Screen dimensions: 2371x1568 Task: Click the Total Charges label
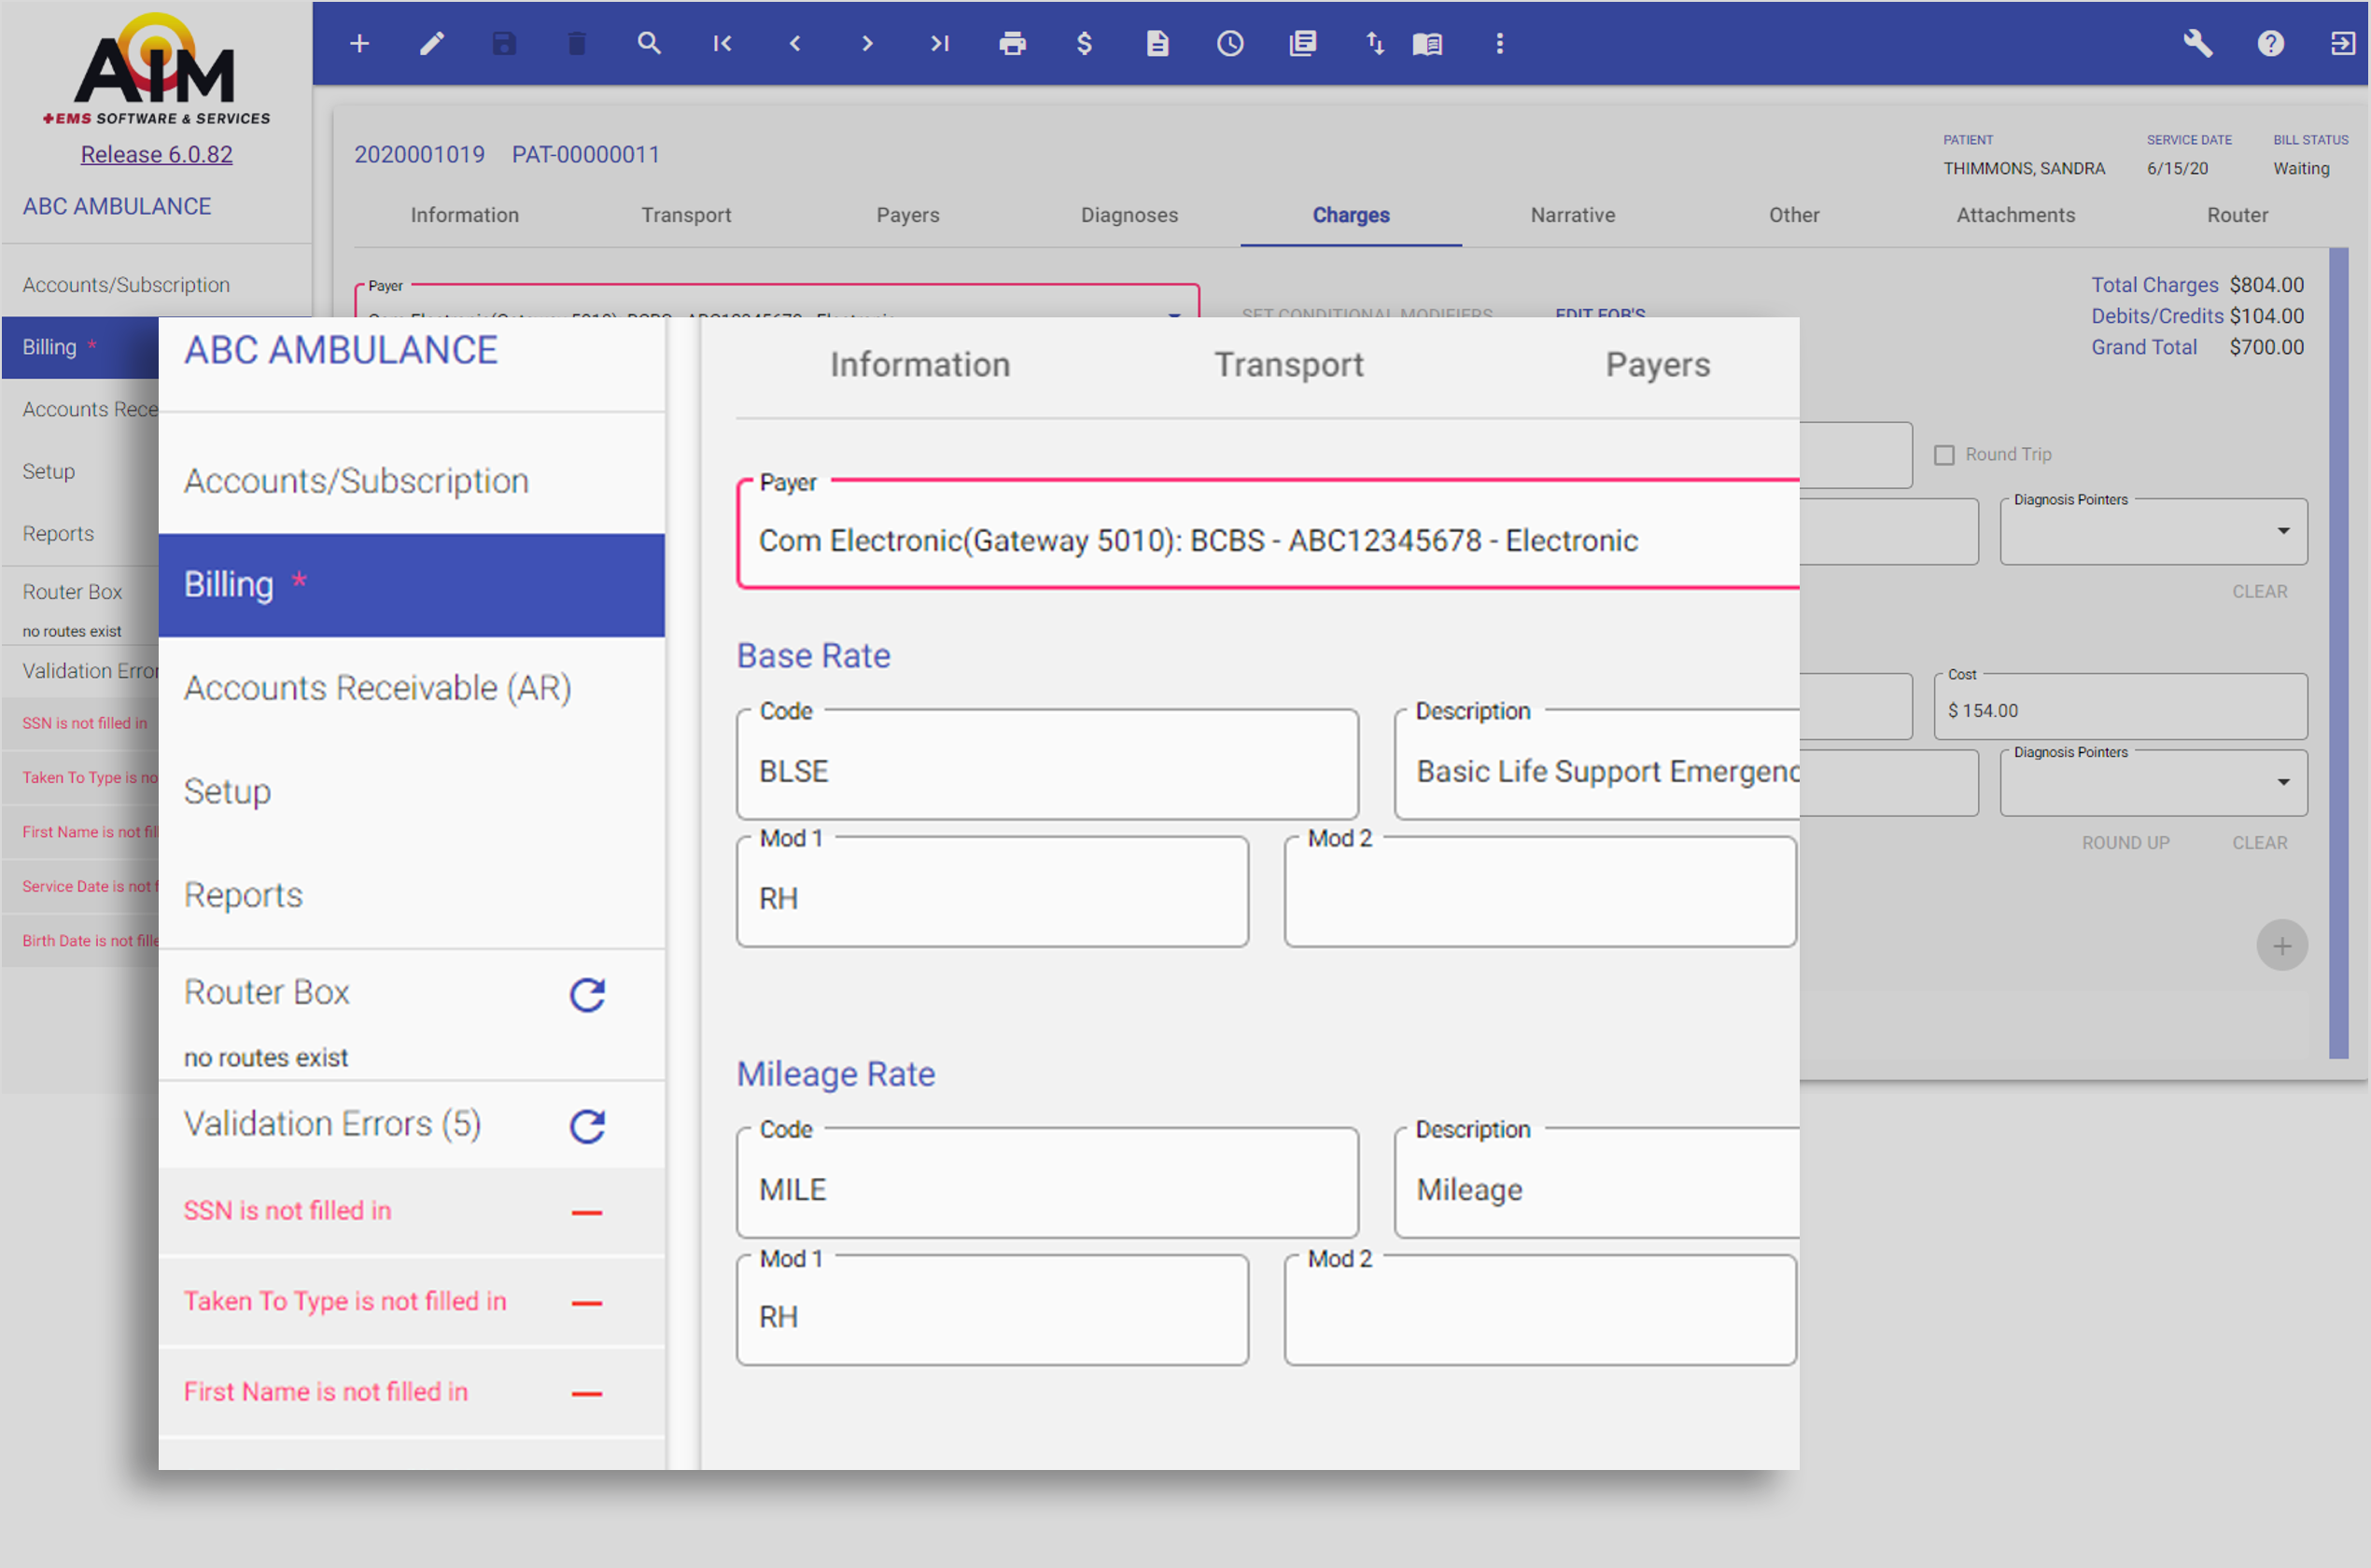click(x=2154, y=285)
